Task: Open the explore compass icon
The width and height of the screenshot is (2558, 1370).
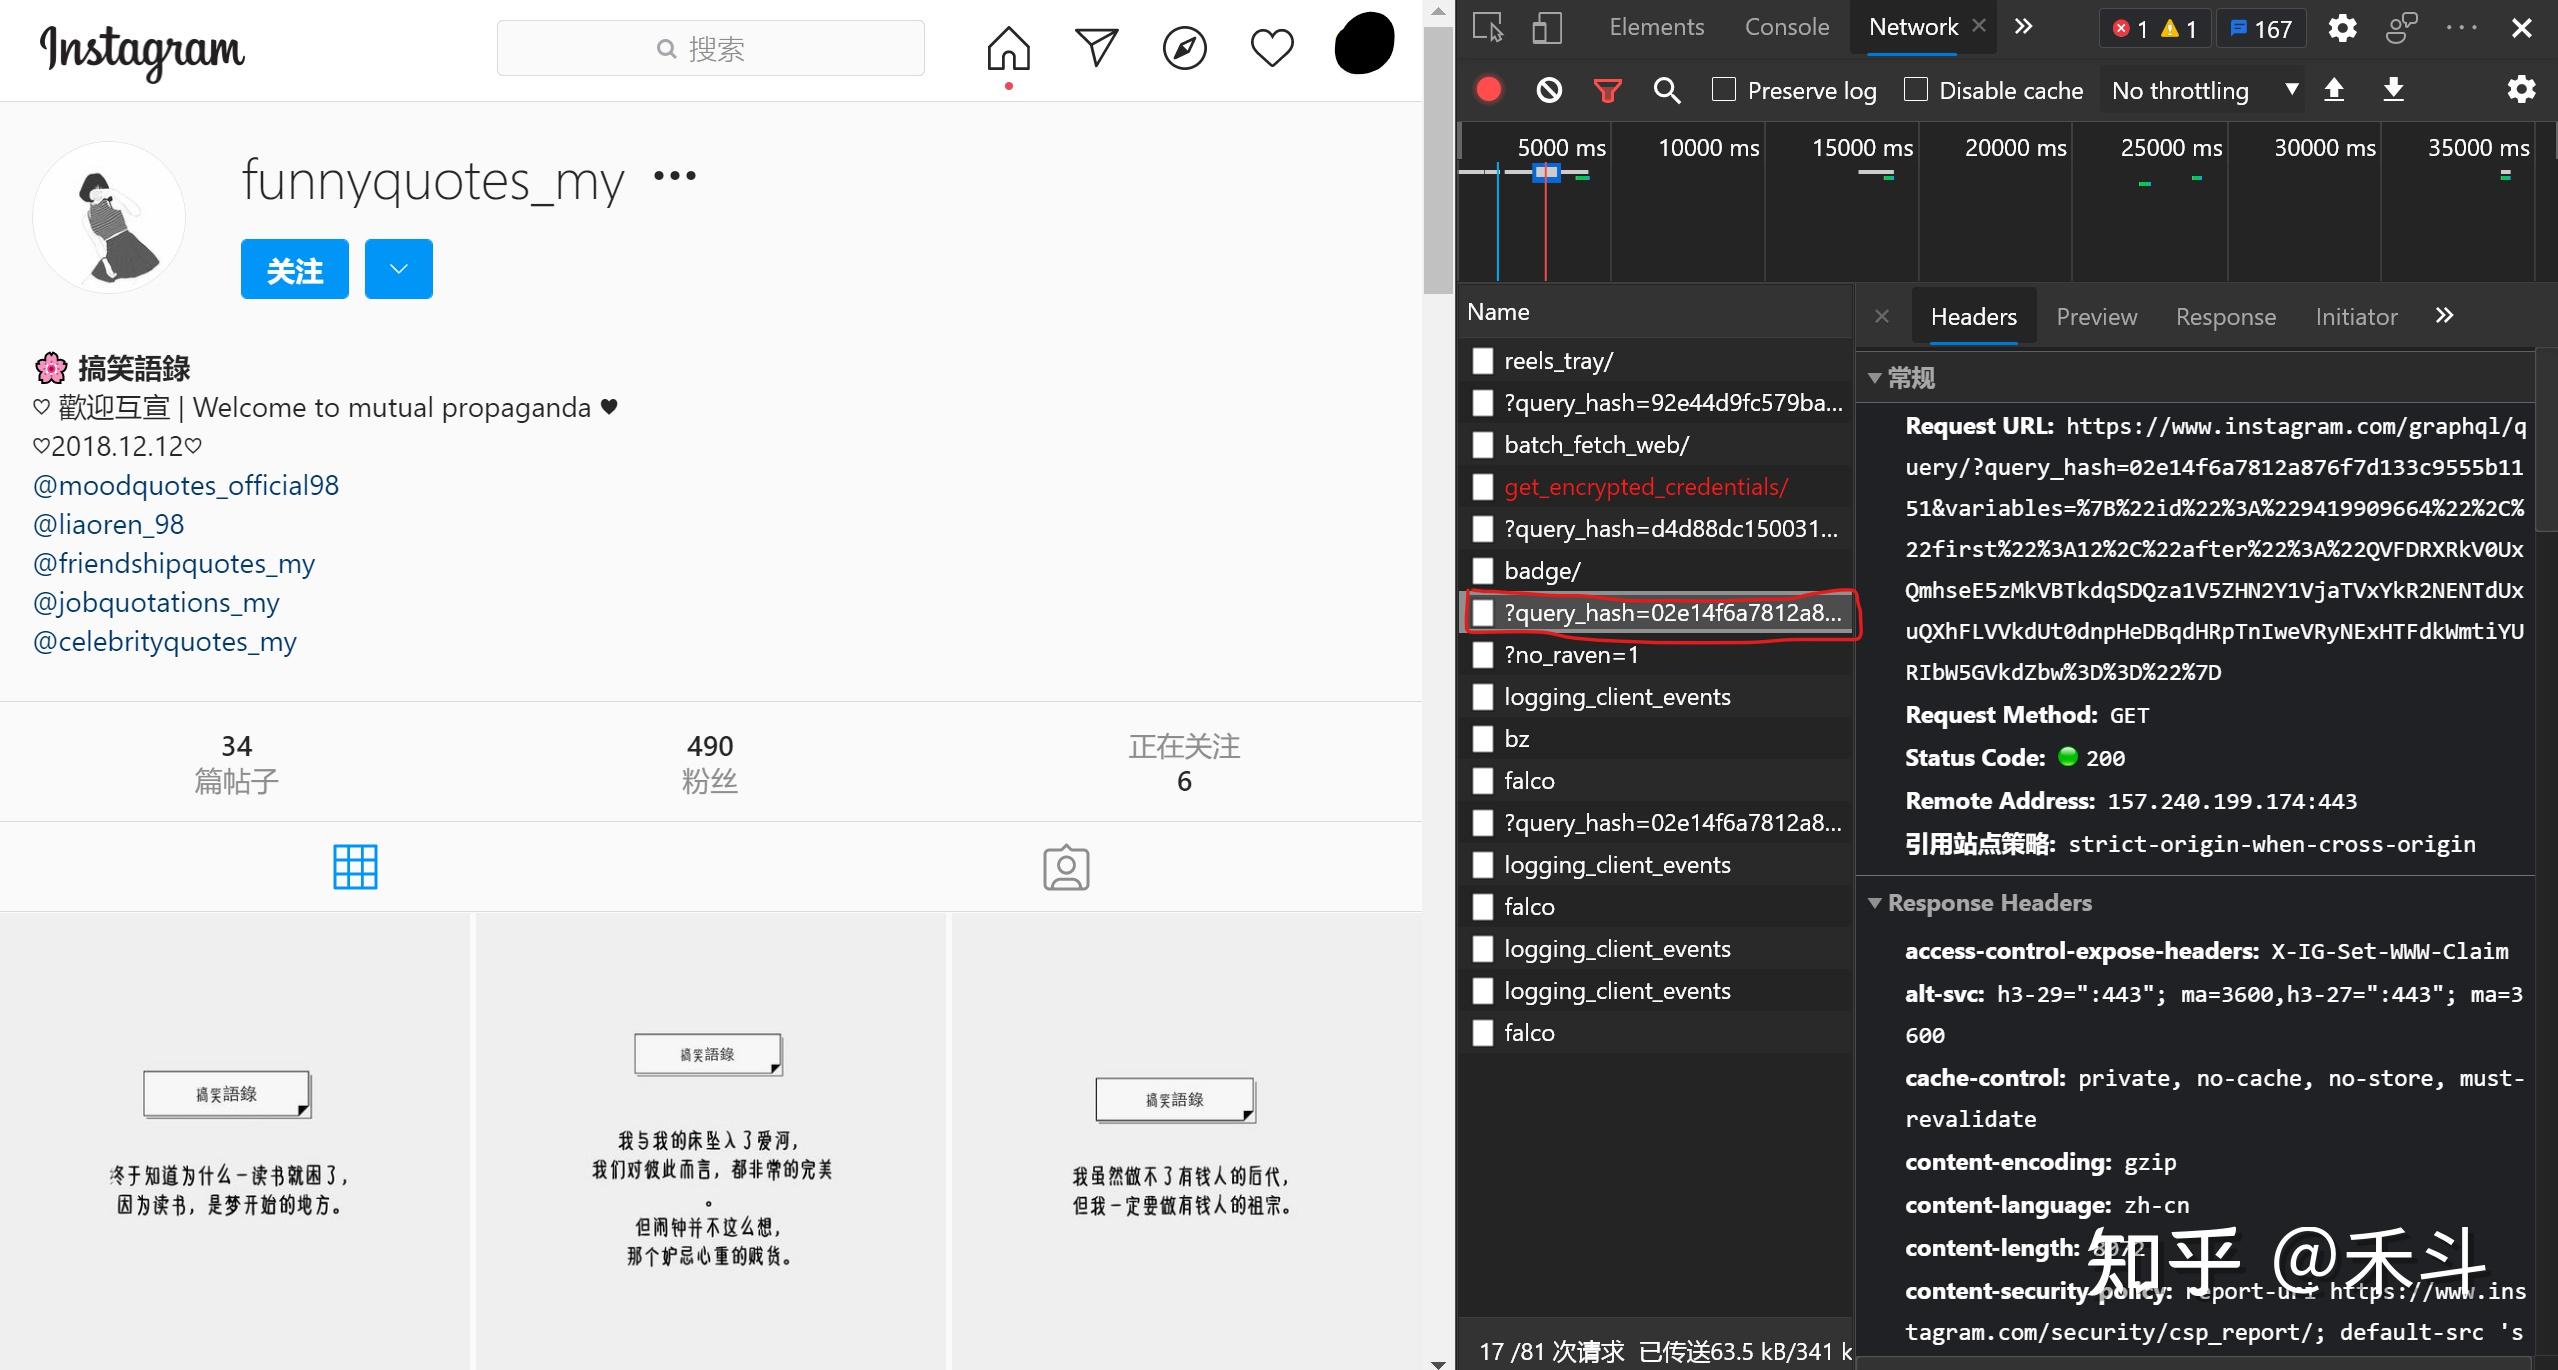Action: [1184, 48]
